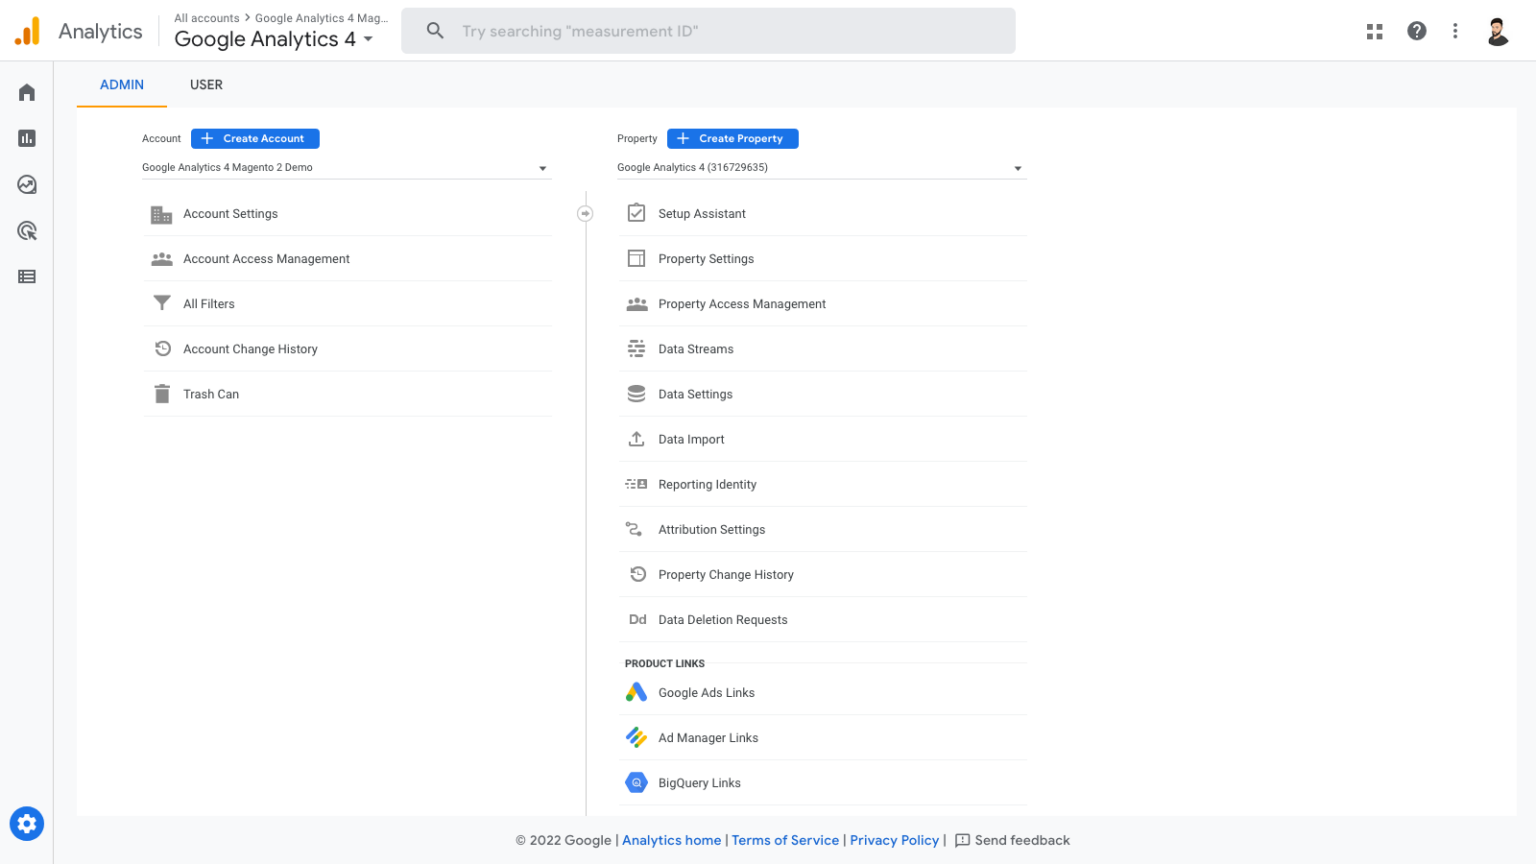Viewport: 1536px width, 864px height.
Task: Click Send feedback in the footer
Action: tap(1012, 840)
